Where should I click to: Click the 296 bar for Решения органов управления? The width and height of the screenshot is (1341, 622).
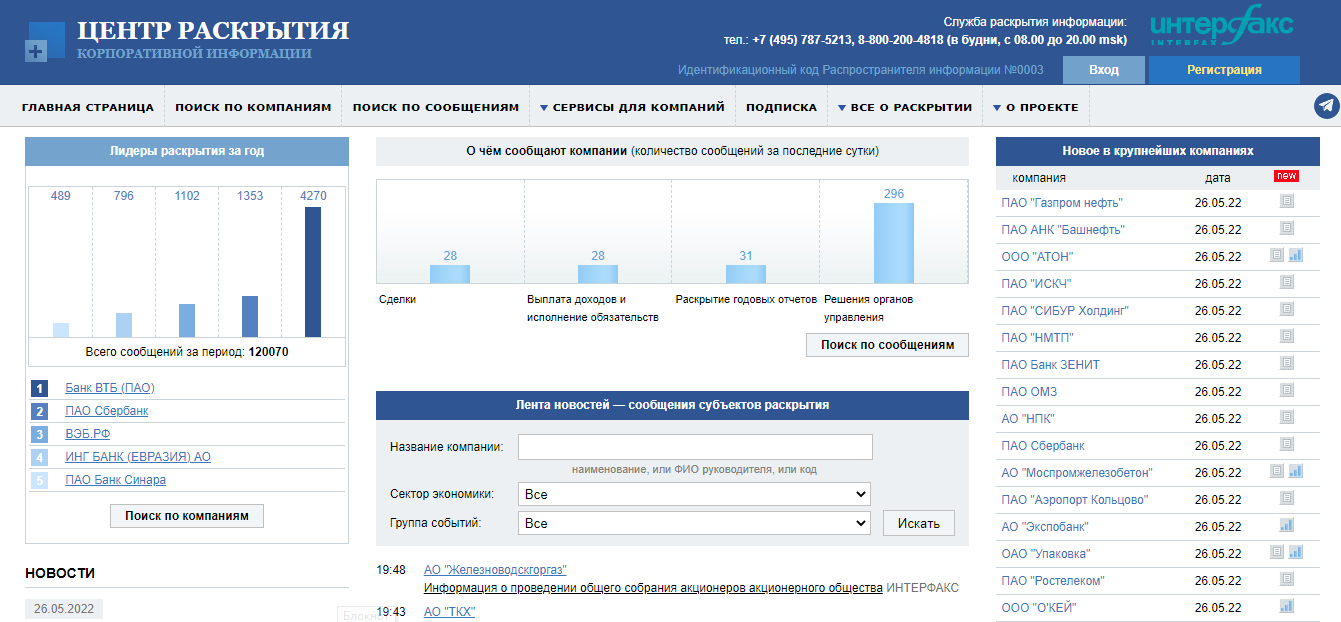(894, 243)
